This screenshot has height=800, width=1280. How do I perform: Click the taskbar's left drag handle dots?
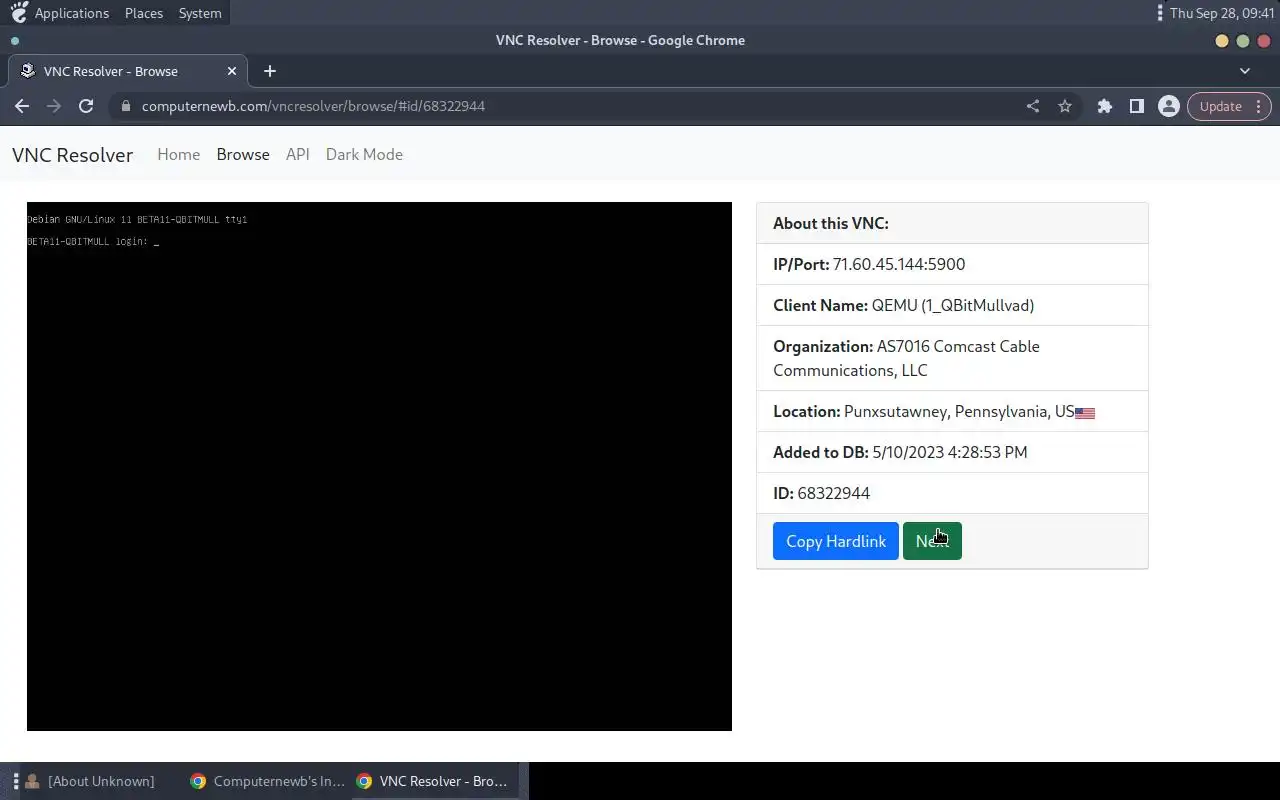(x=15, y=781)
